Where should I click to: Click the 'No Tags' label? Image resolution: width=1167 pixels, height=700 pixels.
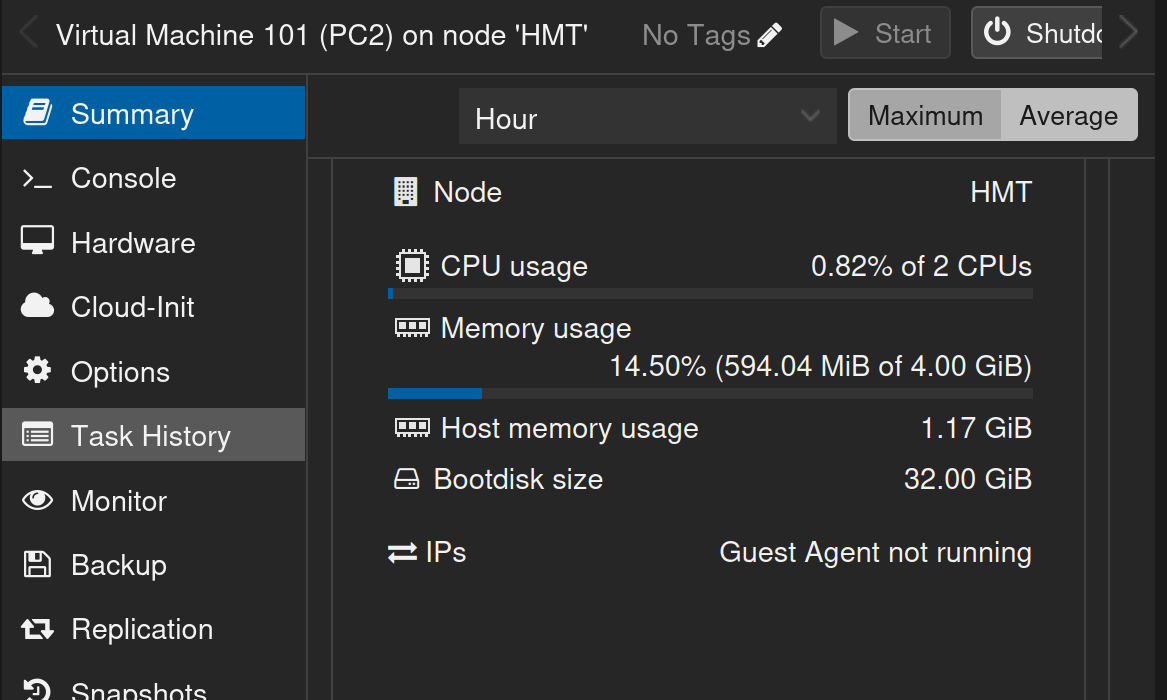pos(696,35)
